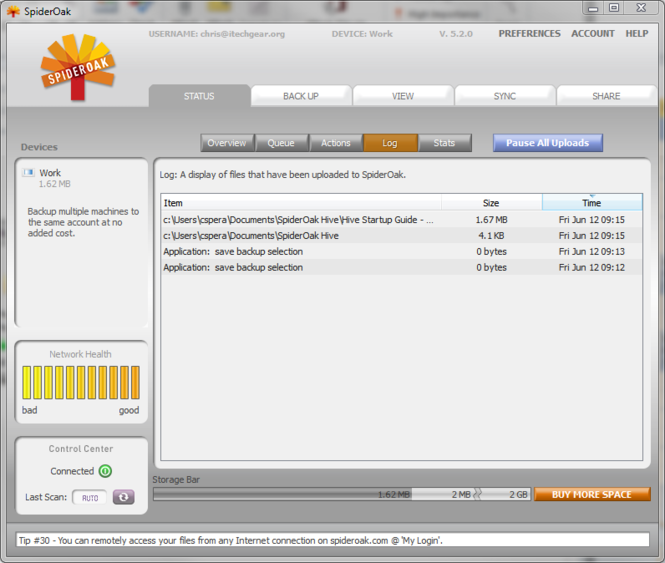The width and height of the screenshot is (665, 563).
Task: Minimize the SpiderOak window
Action: [593, 8]
